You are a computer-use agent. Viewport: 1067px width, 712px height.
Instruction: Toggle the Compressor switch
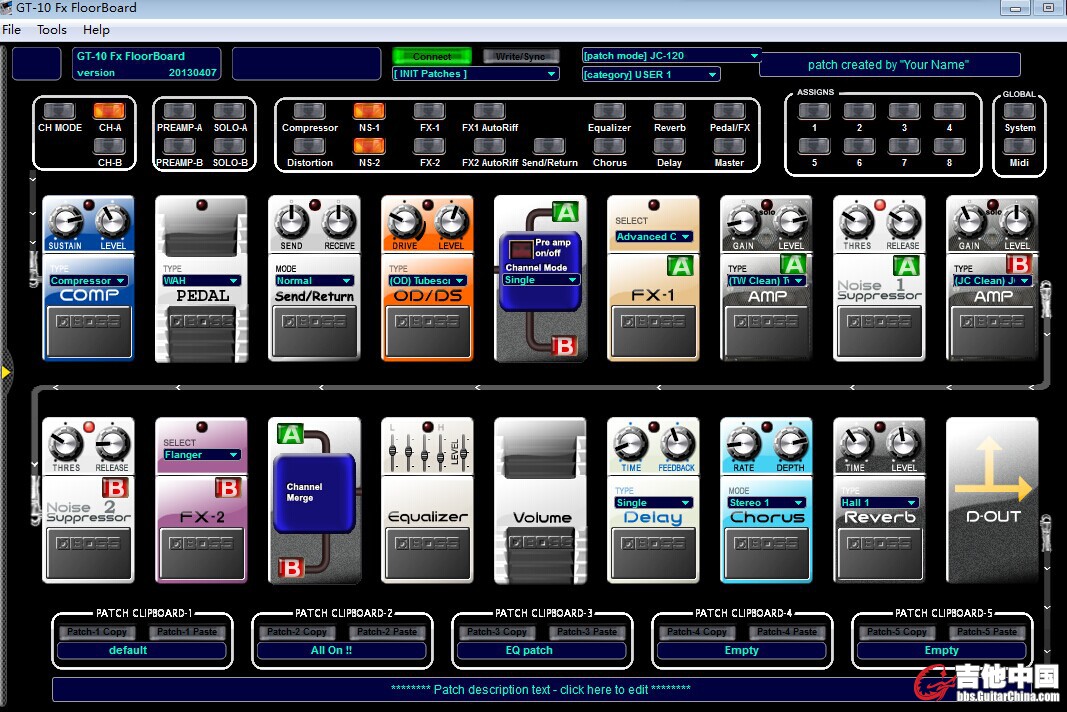[x=309, y=112]
